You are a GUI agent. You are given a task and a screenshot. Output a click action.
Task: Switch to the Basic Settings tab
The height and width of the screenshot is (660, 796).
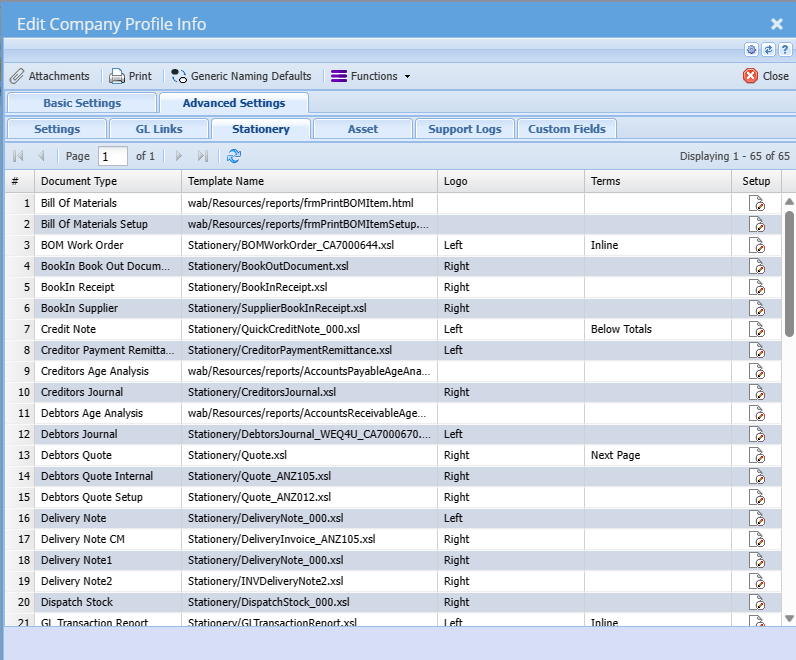coord(82,103)
